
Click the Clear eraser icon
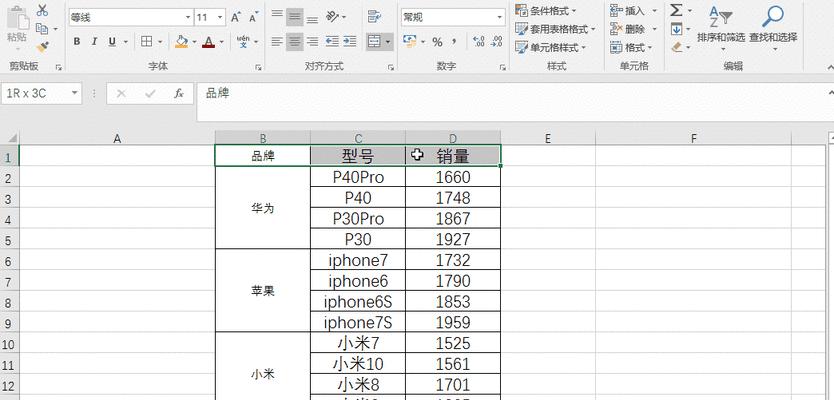pyautogui.click(x=677, y=47)
